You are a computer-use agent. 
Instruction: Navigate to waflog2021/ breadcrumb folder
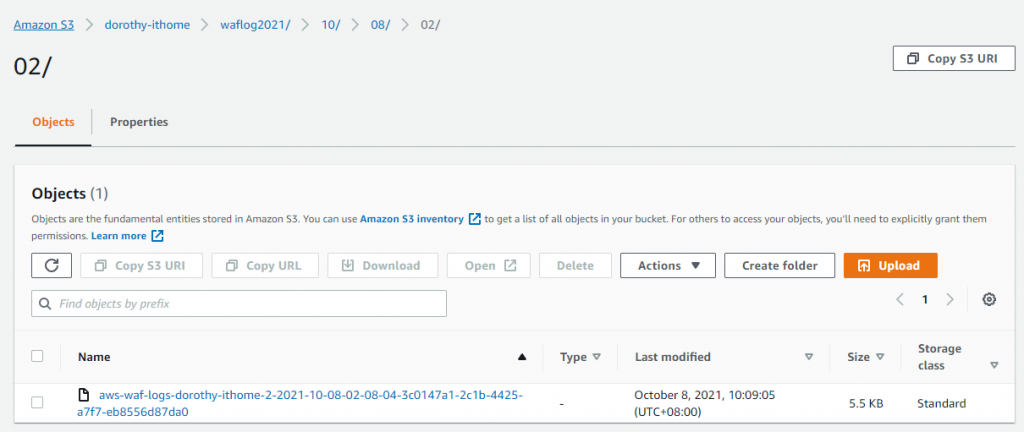tap(255, 25)
